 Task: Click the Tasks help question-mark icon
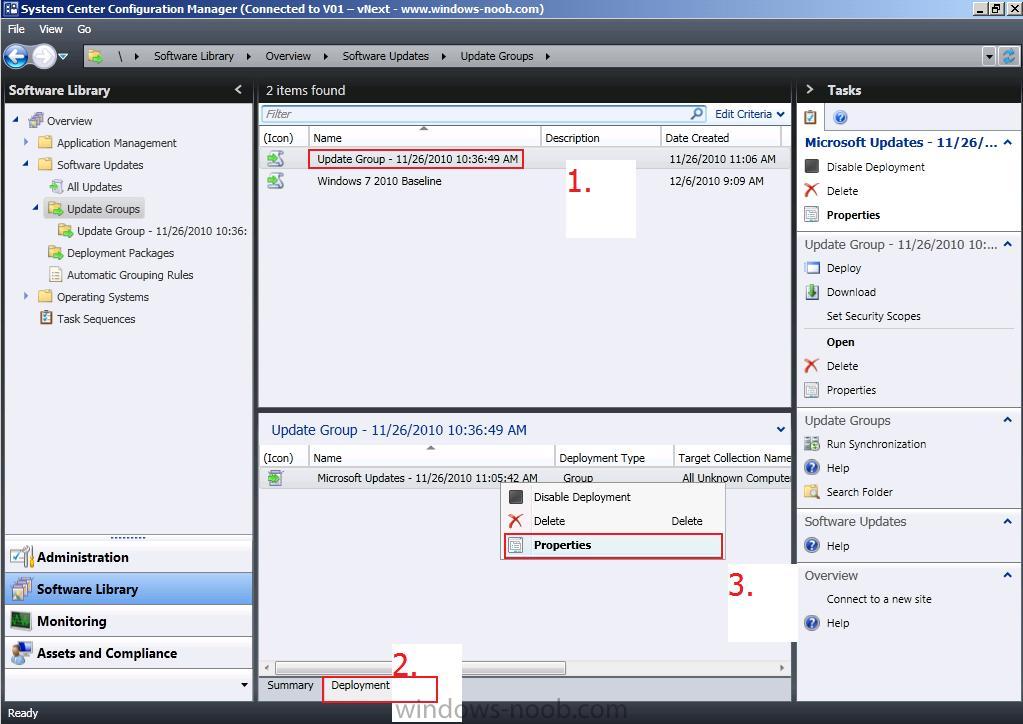pos(840,117)
